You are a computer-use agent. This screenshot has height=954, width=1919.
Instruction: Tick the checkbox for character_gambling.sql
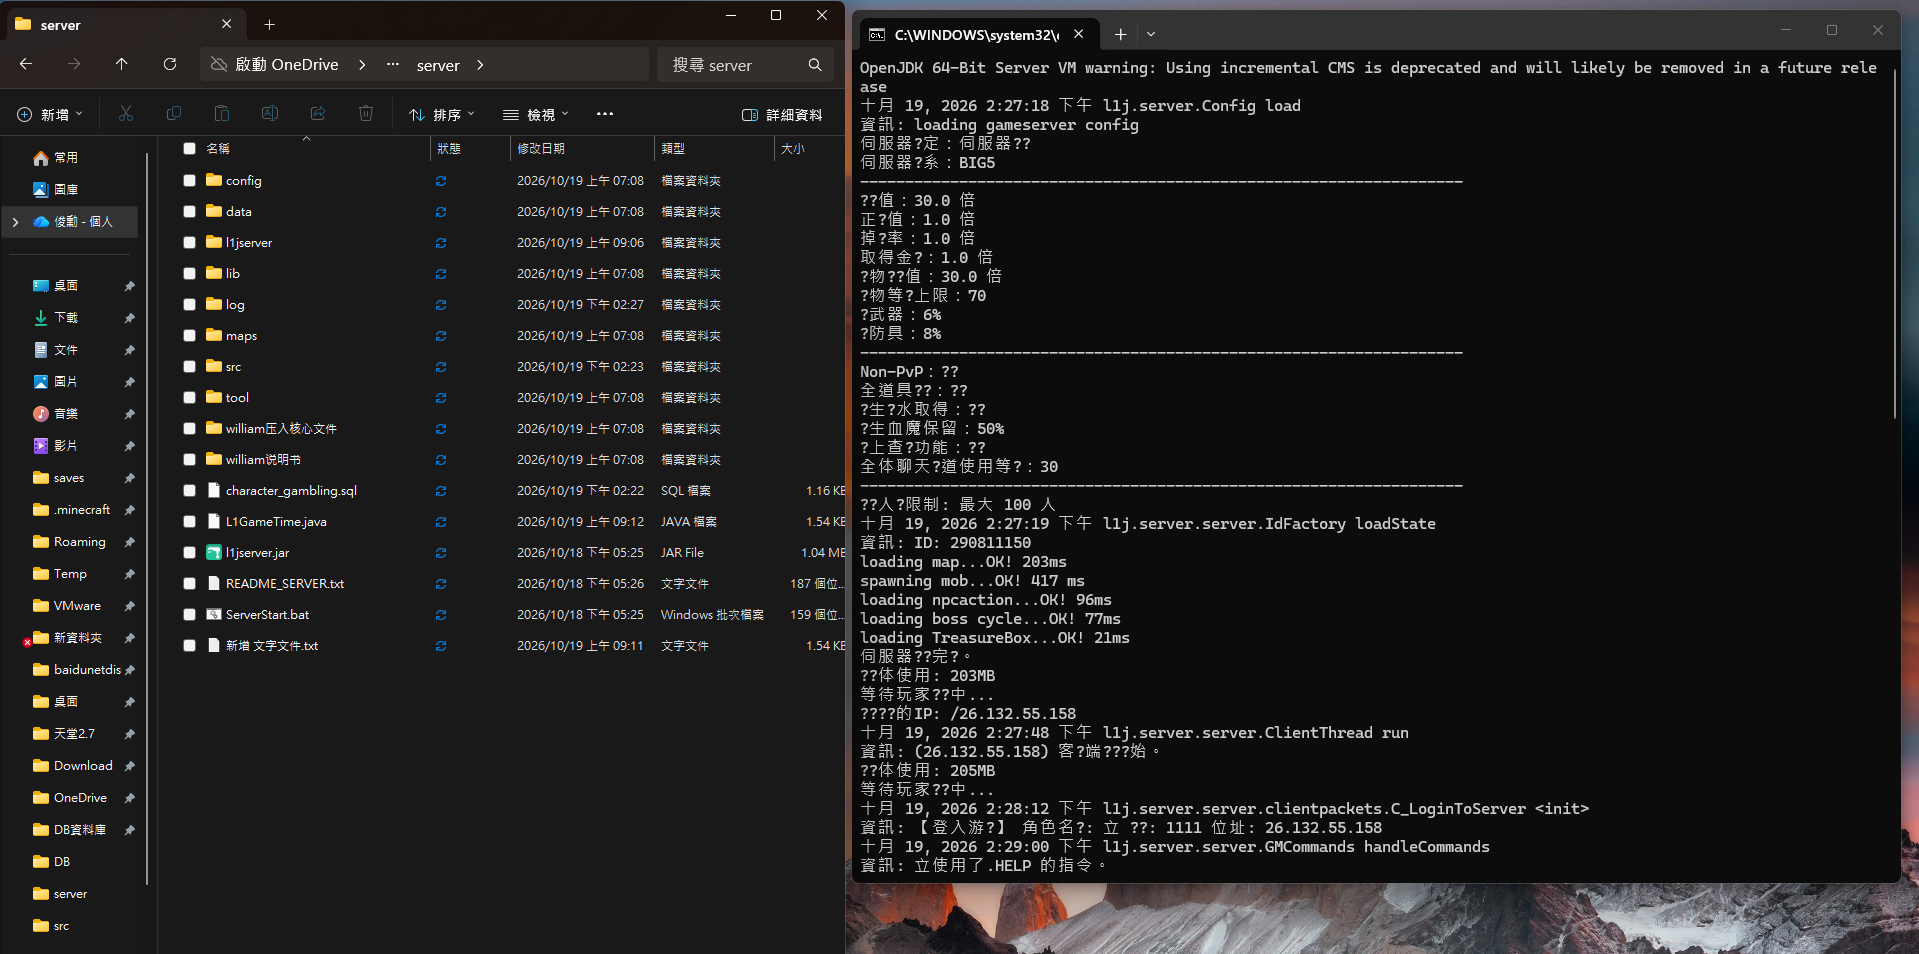[x=189, y=491]
